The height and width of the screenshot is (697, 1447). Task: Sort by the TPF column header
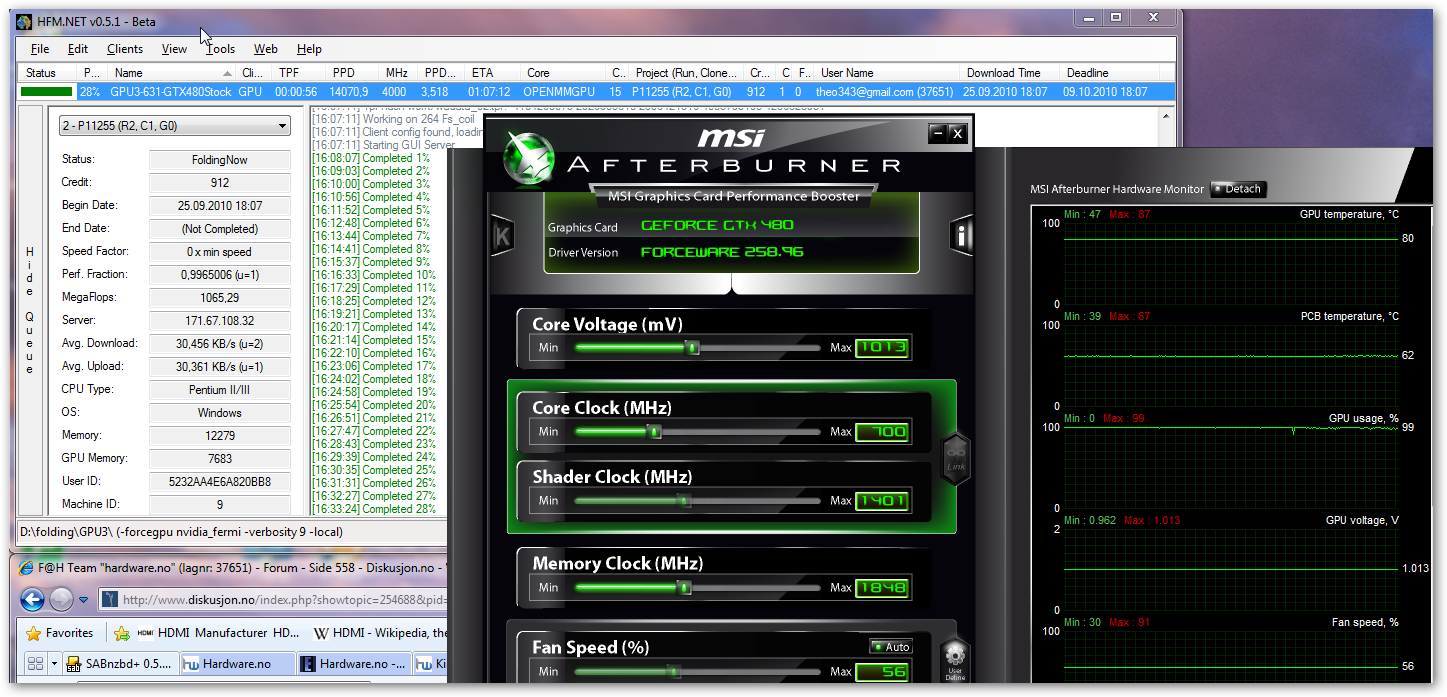click(299, 73)
